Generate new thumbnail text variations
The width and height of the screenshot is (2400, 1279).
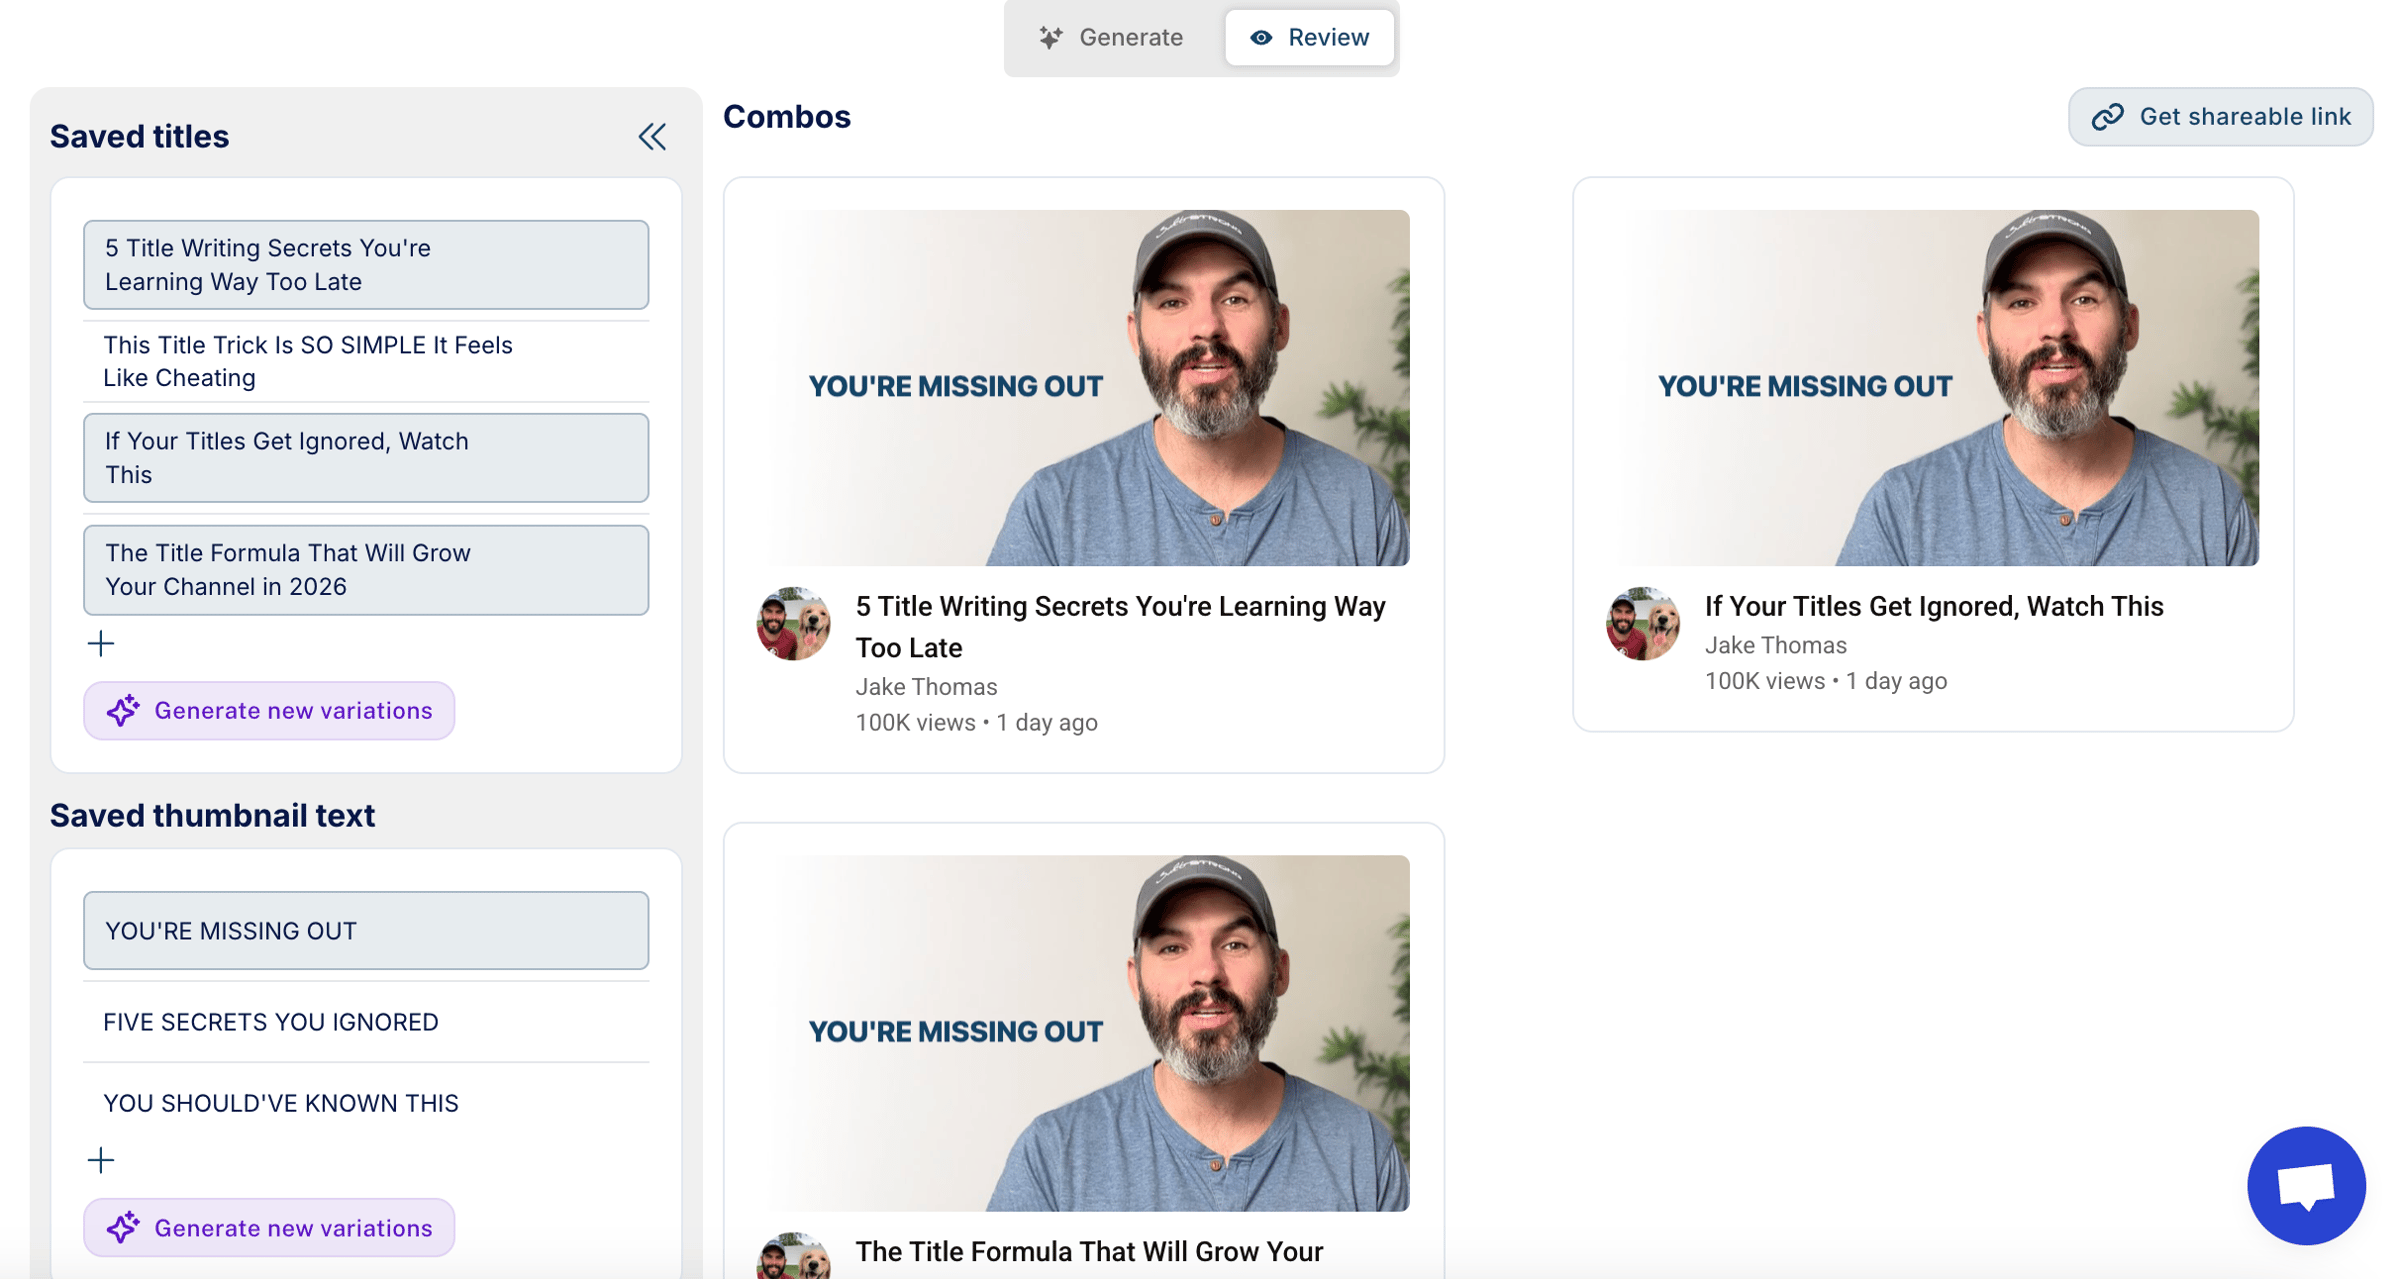click(269, 1228)
